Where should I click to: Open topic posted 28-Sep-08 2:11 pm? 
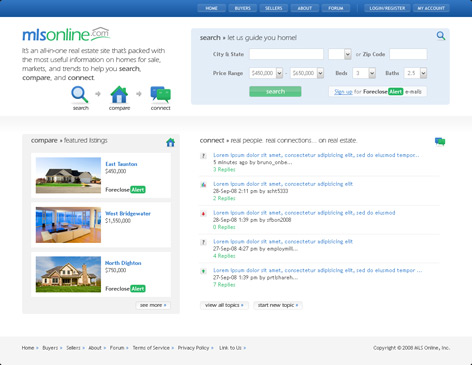283,184
